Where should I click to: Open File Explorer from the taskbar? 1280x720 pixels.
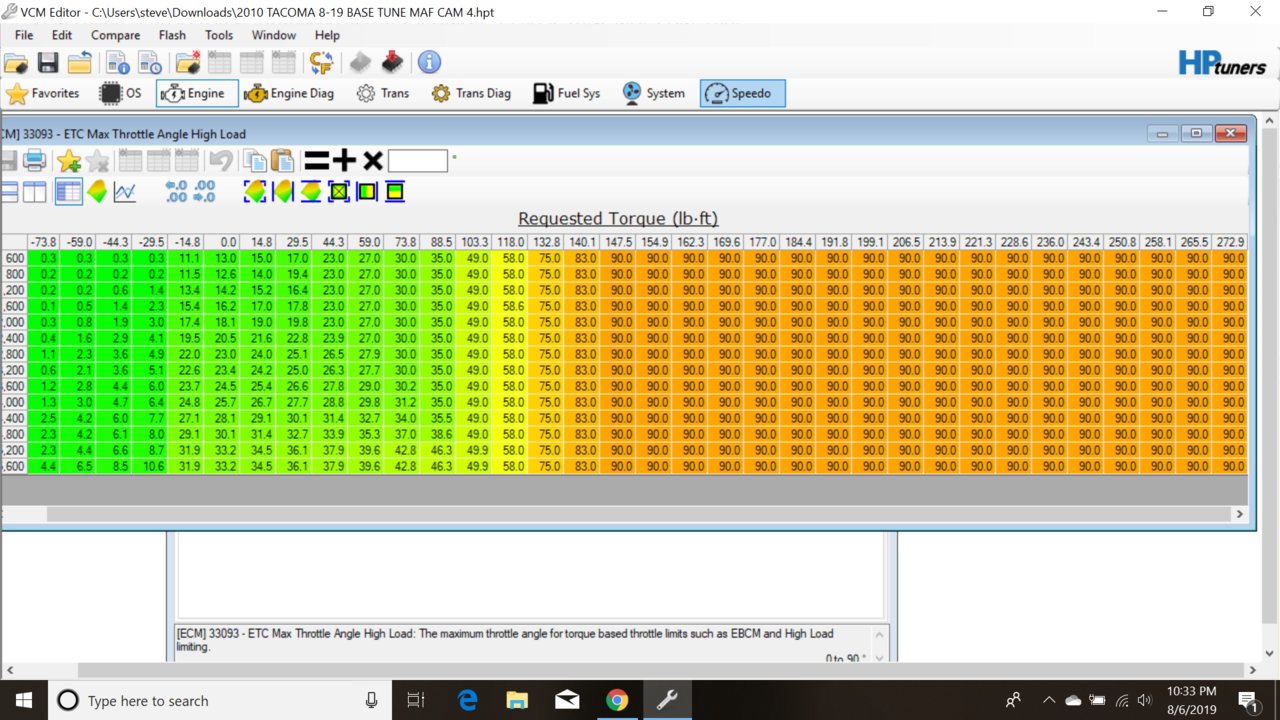(x=516, y=700)
